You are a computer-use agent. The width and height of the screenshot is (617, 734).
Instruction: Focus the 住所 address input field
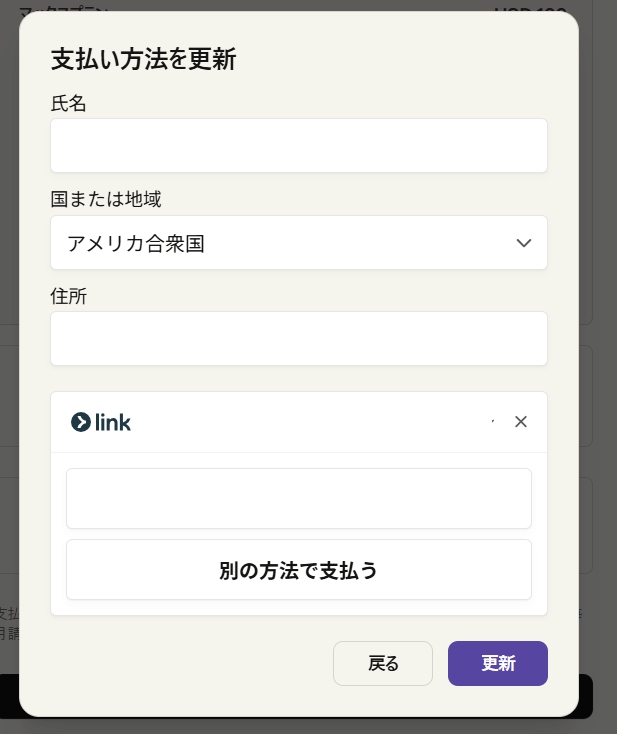pos(299,338)
